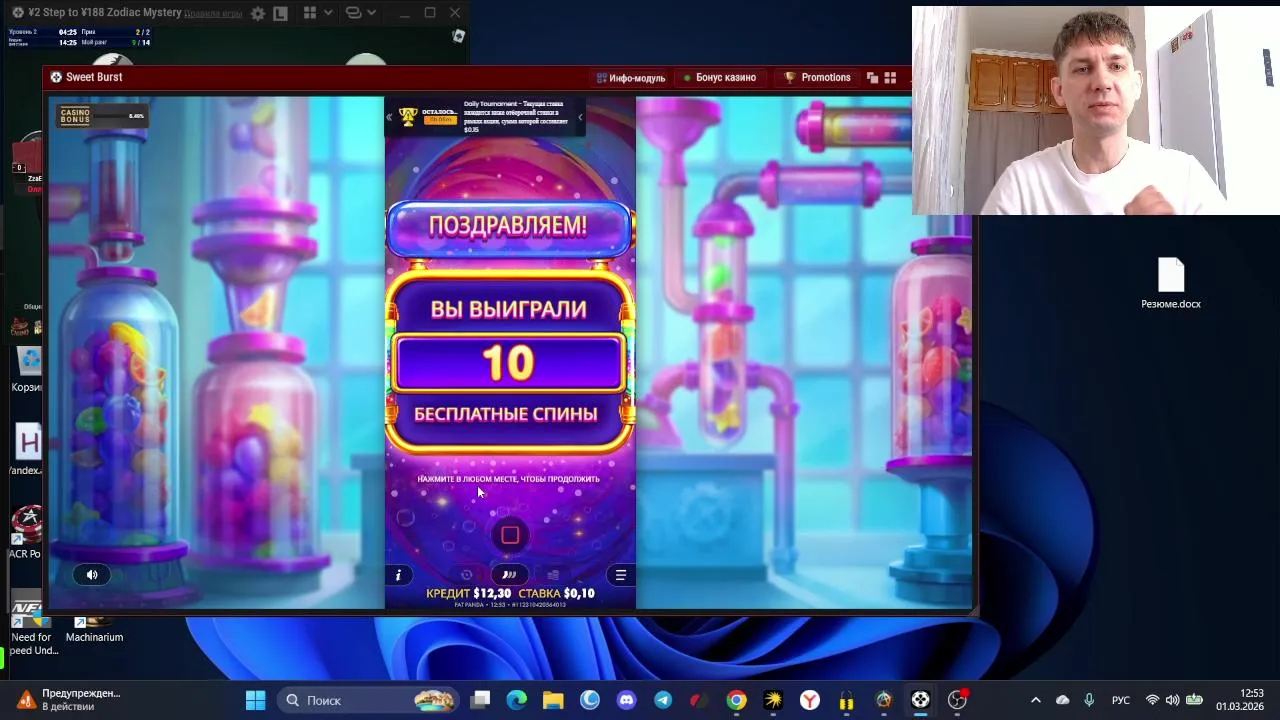Click the ПОЗДРАВЛЯЕМ! banner
The image size is (1280, 720).
pos(509,226)
